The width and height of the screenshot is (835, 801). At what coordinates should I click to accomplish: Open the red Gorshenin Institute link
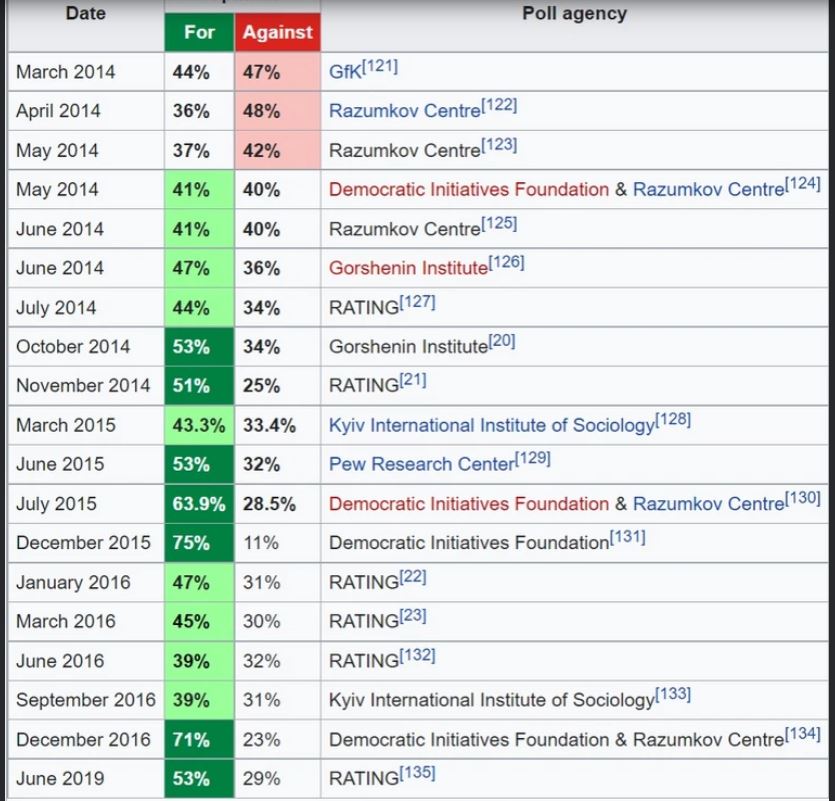(408, 269)
